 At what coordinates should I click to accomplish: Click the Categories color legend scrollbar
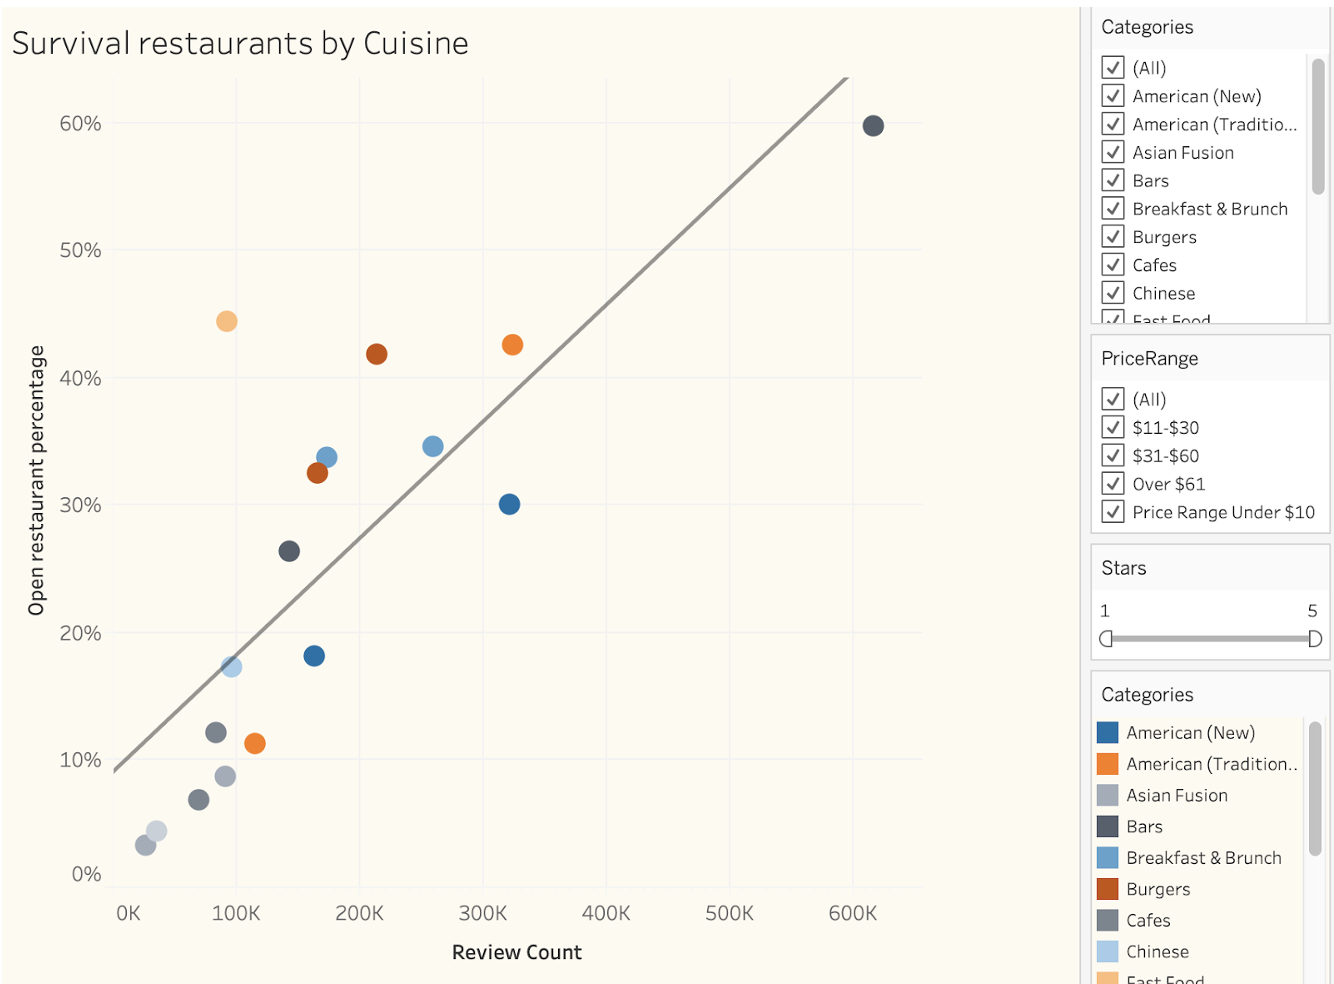click(x=1315, y=789)
